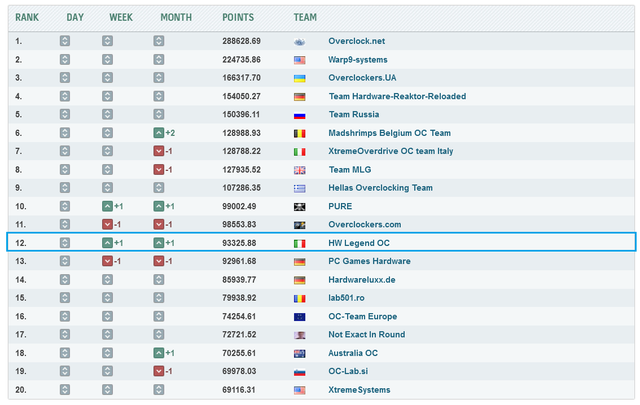Click green week up arrow for PURE
The height and width of the screenshot is (405, 640).
pyautogui.click(x=107, y=206)
